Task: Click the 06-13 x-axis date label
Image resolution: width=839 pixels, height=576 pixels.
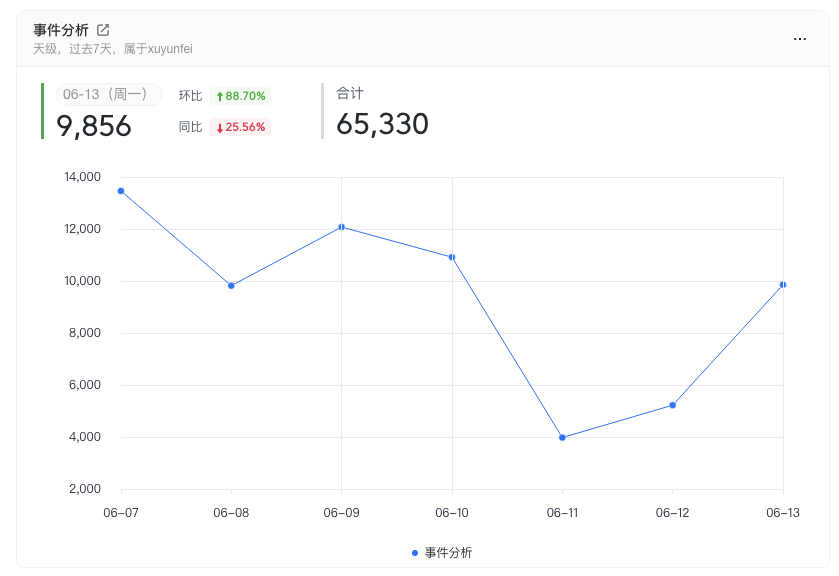Action: coord(783,513)
